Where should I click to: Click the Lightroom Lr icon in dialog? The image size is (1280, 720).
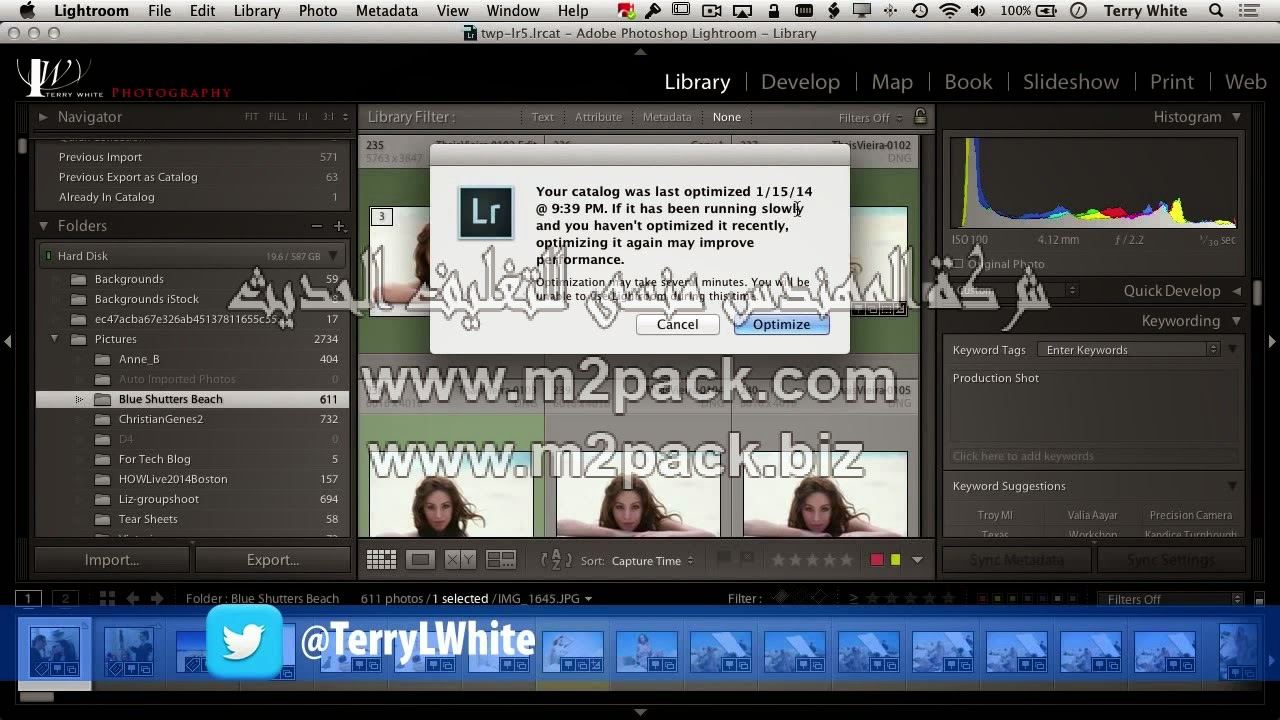pyautogui.click(x=486, y=212)
